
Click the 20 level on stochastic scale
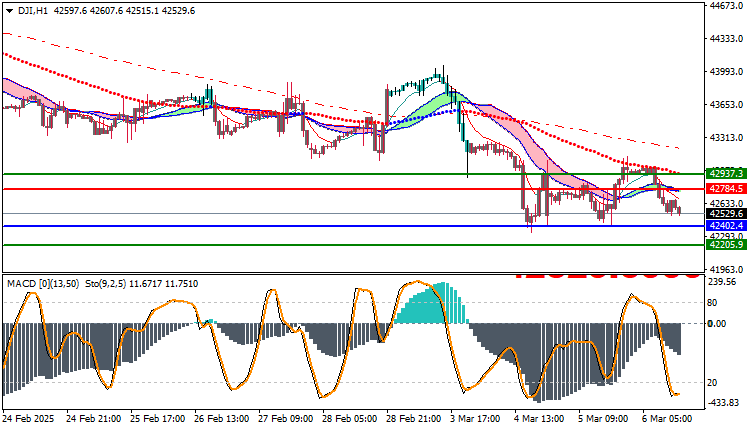click(x=712, y=383)
